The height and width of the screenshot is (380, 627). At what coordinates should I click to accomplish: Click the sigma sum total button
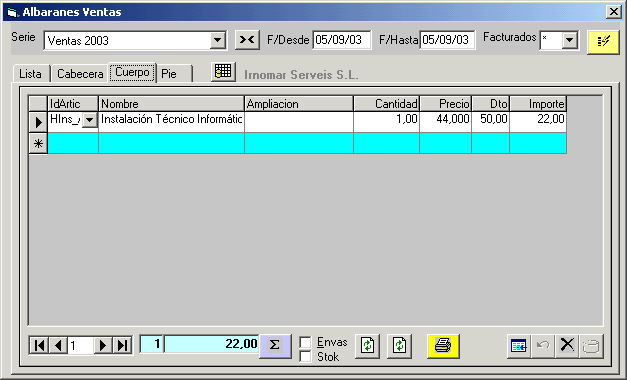point(275,345)
